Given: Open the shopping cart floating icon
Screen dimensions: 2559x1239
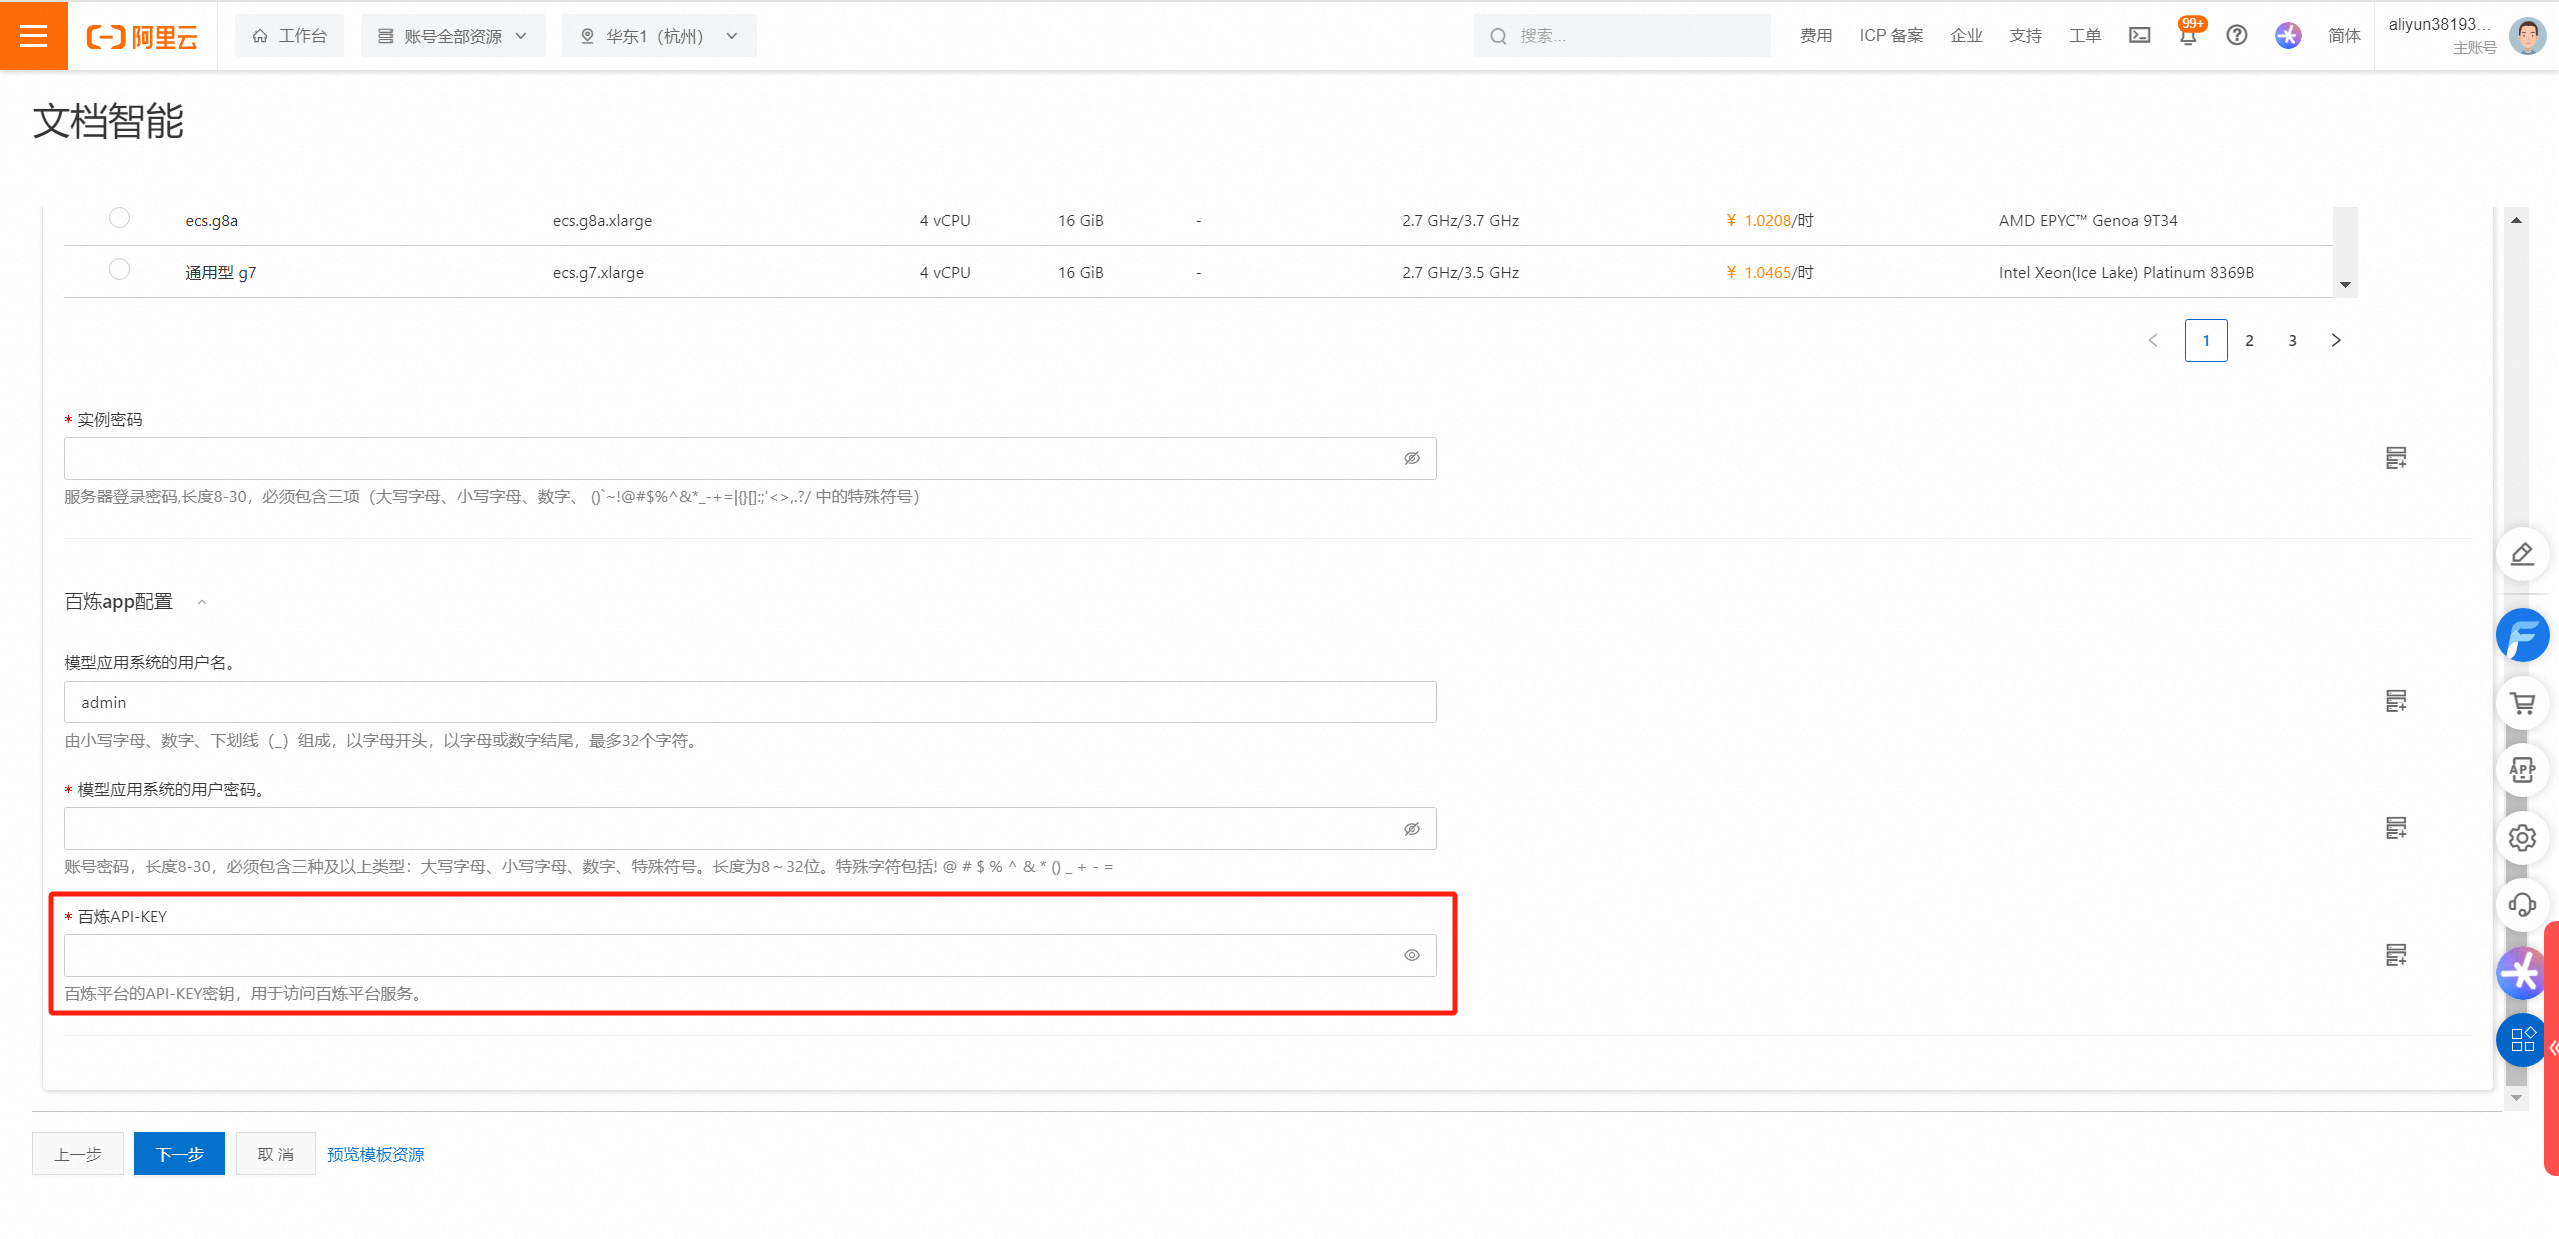Looking at the screenshot, I should [2522, 703].
